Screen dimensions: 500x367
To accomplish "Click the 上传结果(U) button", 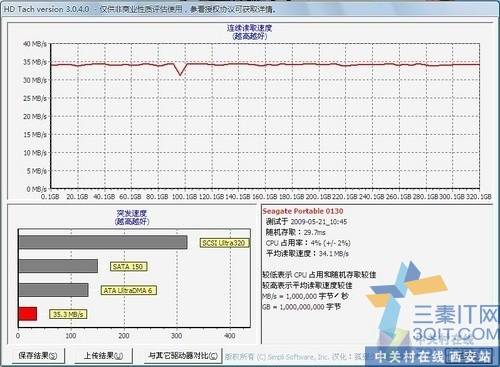I will pos(103,356).
